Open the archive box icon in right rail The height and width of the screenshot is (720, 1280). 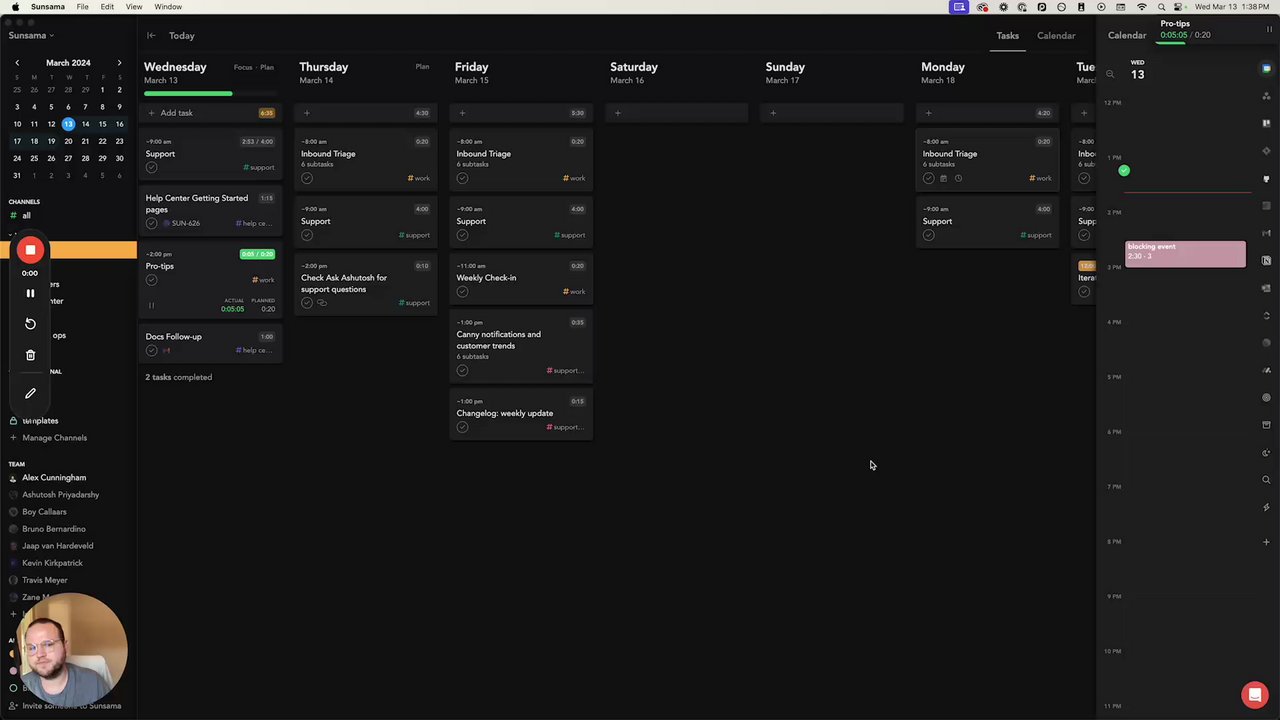pyautogui.click(x=1266, y=425)
